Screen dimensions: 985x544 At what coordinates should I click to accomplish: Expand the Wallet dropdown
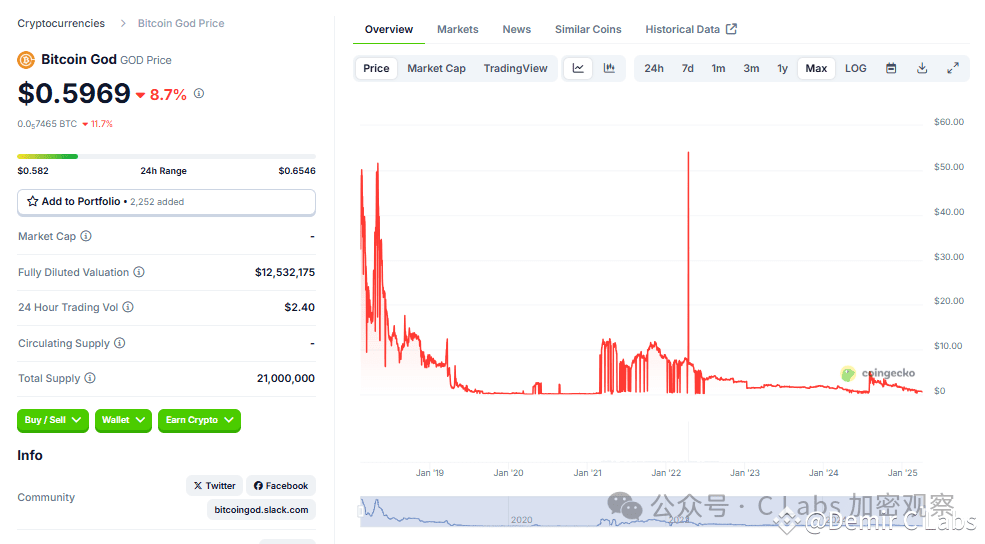(123, 420)
